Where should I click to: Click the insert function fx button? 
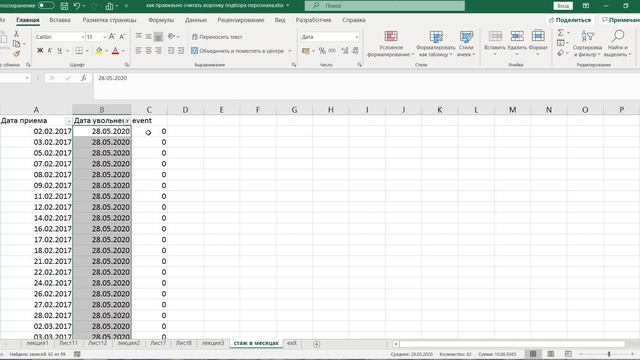click(x=83, y=78)
